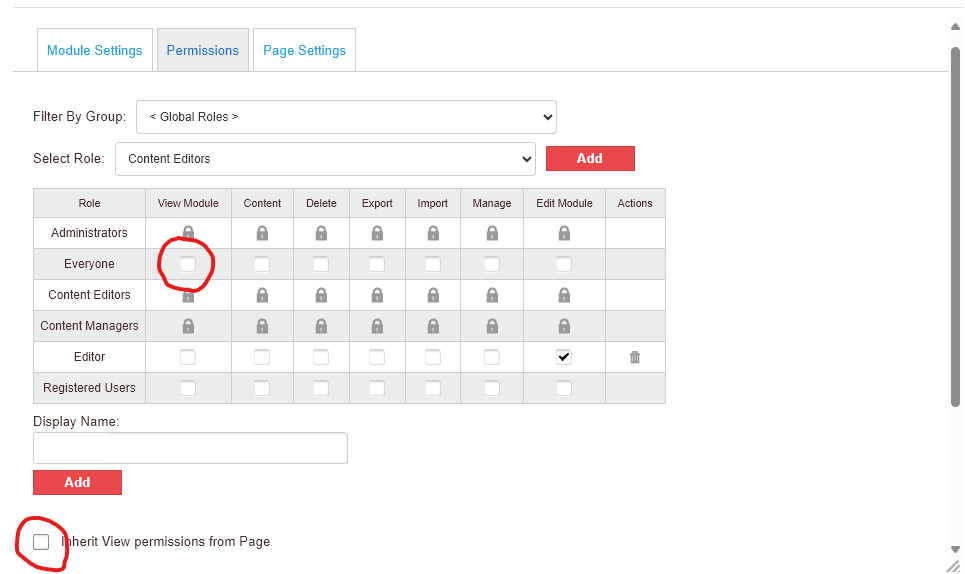Click Content Editors Import lock icon

[433, 295]
